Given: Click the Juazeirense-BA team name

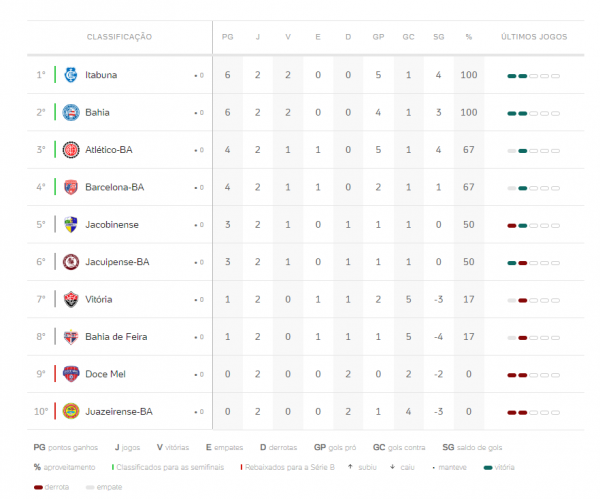Looking at the screenshot, I should (x=119, y=412).
